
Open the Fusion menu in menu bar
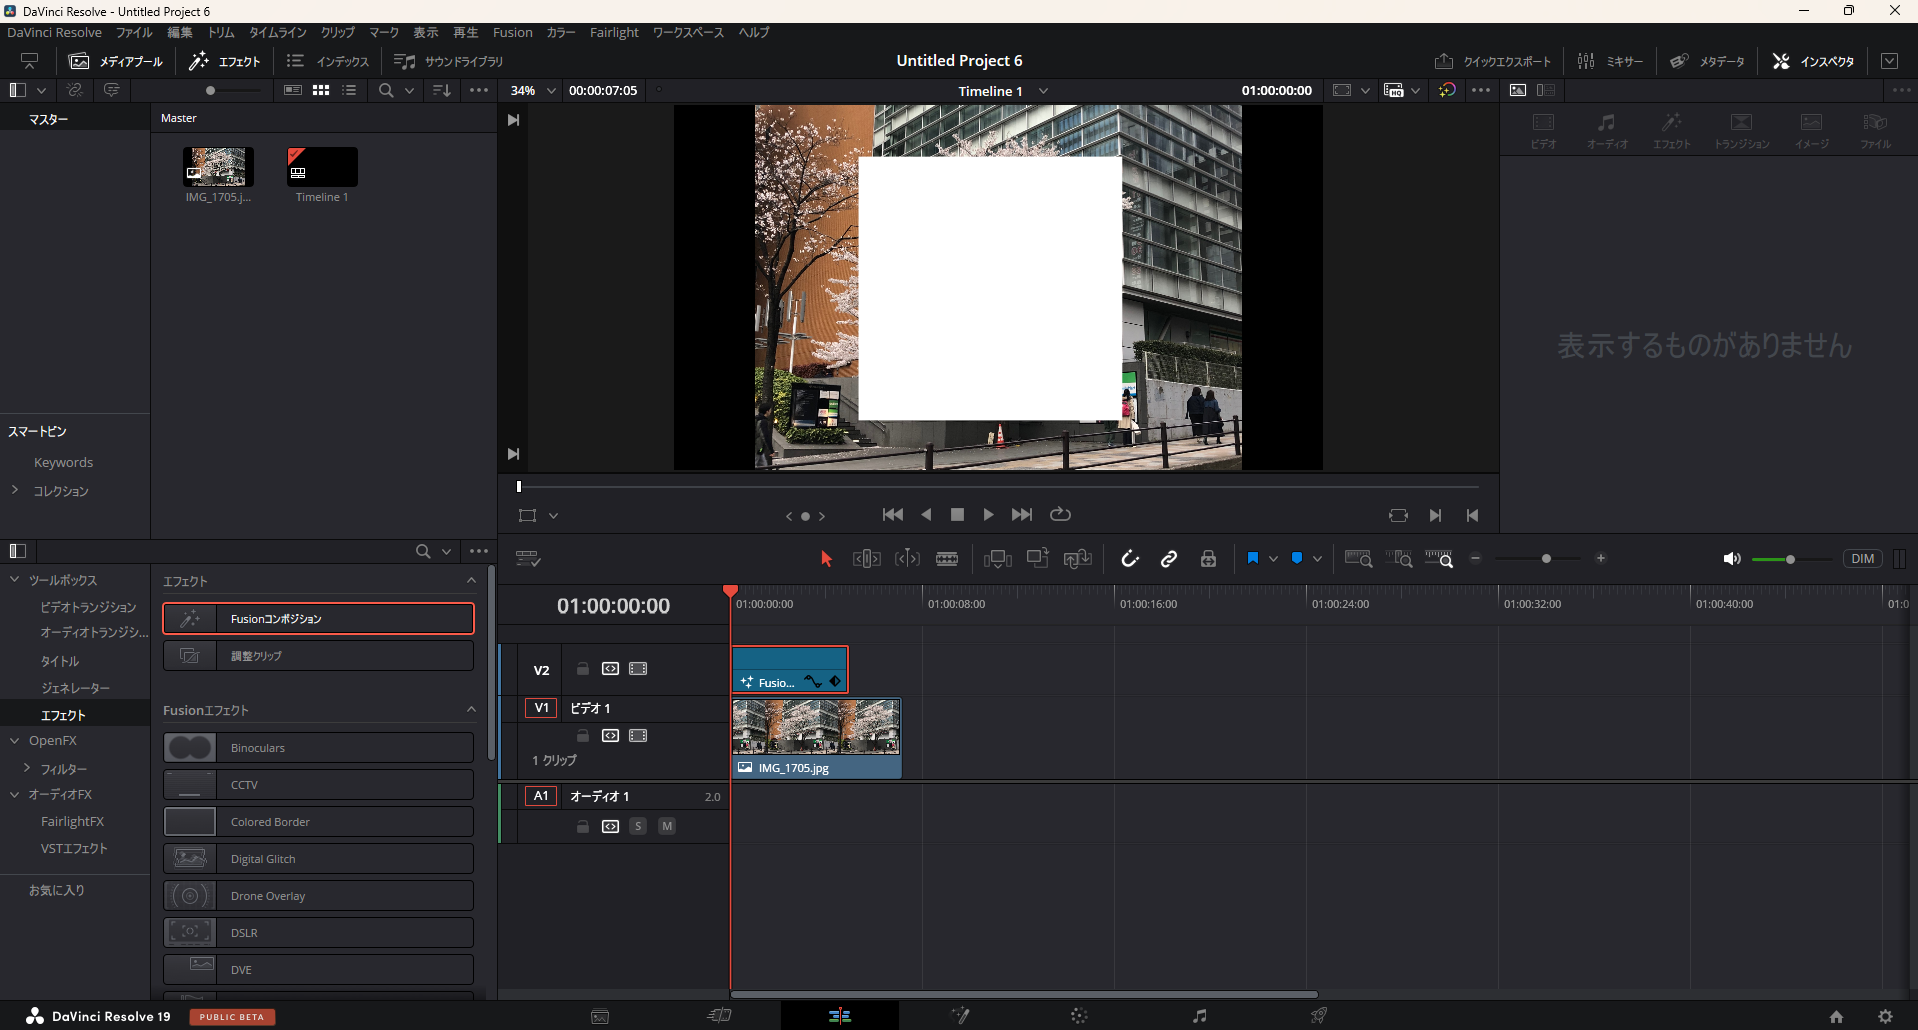pyautogui.click(x=512, y=33)
